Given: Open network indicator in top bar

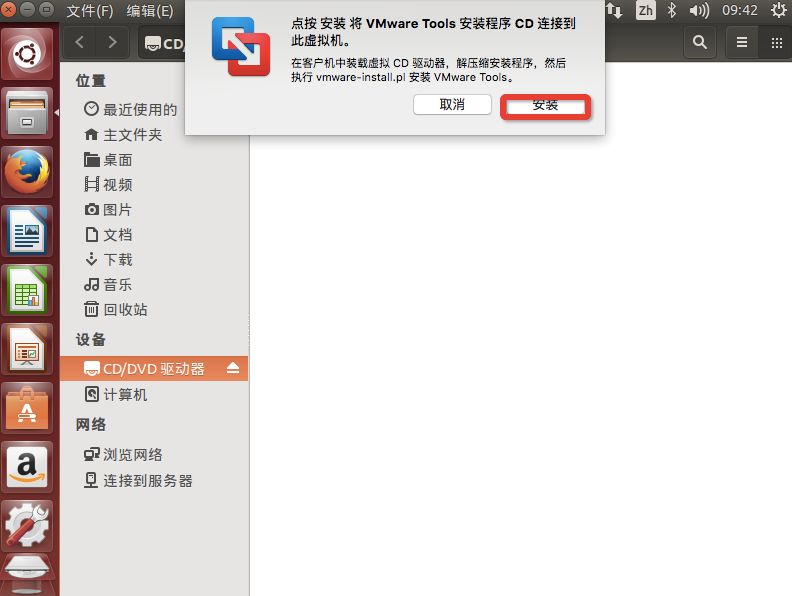Looking at the screenshot, I should pyautogui.click(x=615, y=11).
